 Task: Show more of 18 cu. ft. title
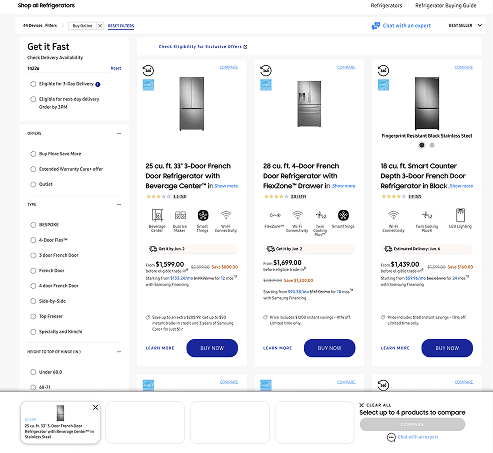(461, 186)
